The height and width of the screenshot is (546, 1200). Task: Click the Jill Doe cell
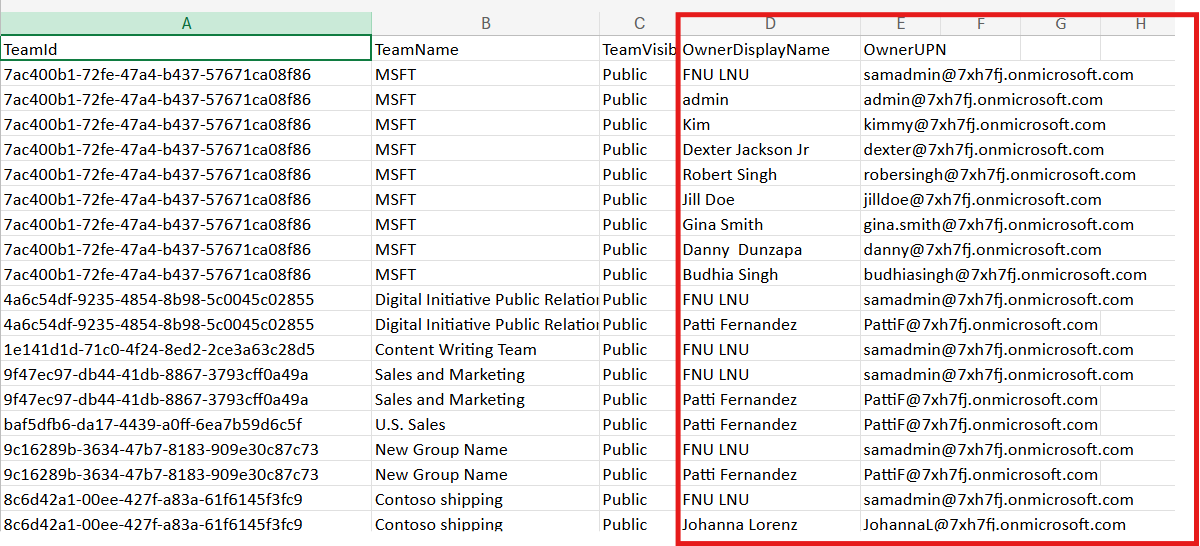pyautogui.click(x=769, y=199)
